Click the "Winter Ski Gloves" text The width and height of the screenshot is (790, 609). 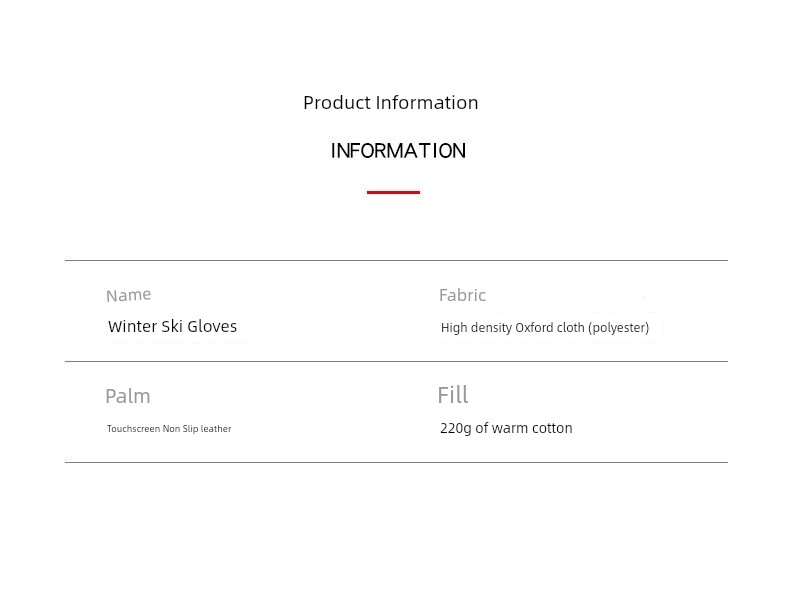[x=172, y=327]
